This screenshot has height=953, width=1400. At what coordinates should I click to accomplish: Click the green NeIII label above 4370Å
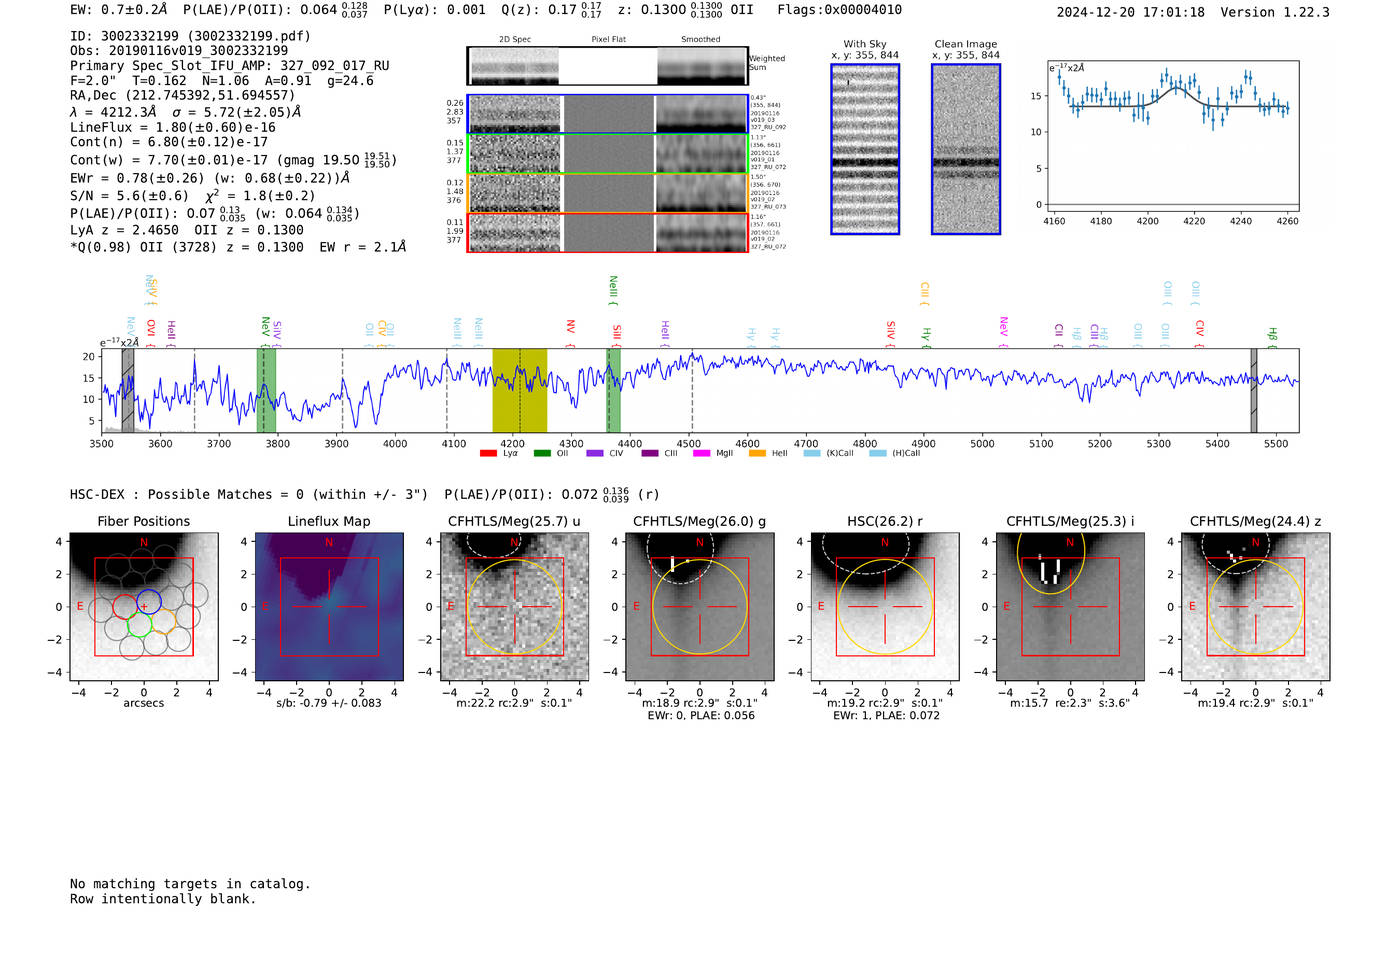[x=613, y=290]
